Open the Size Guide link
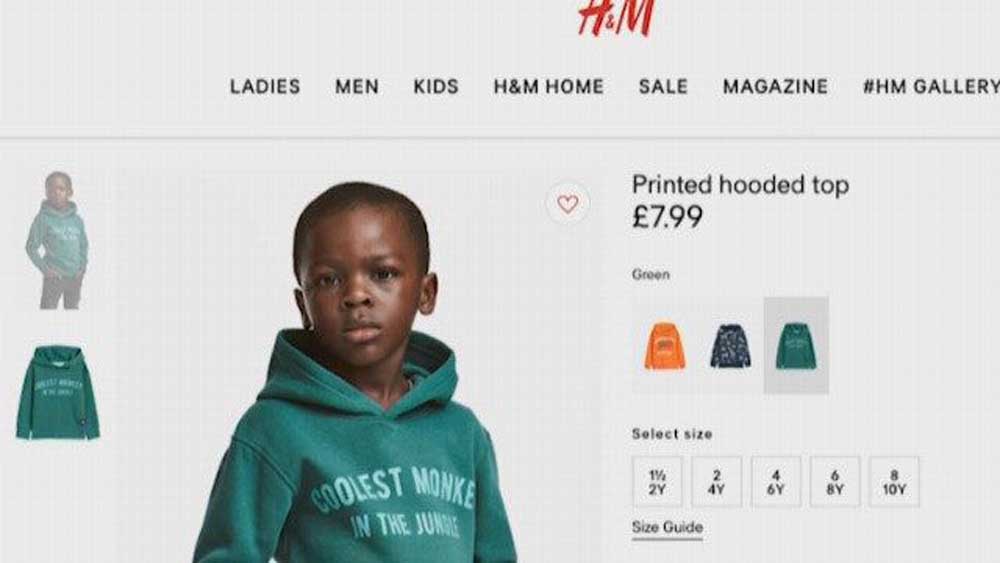Viewport: 1000px width, 563px height. [x=667, y=528]
